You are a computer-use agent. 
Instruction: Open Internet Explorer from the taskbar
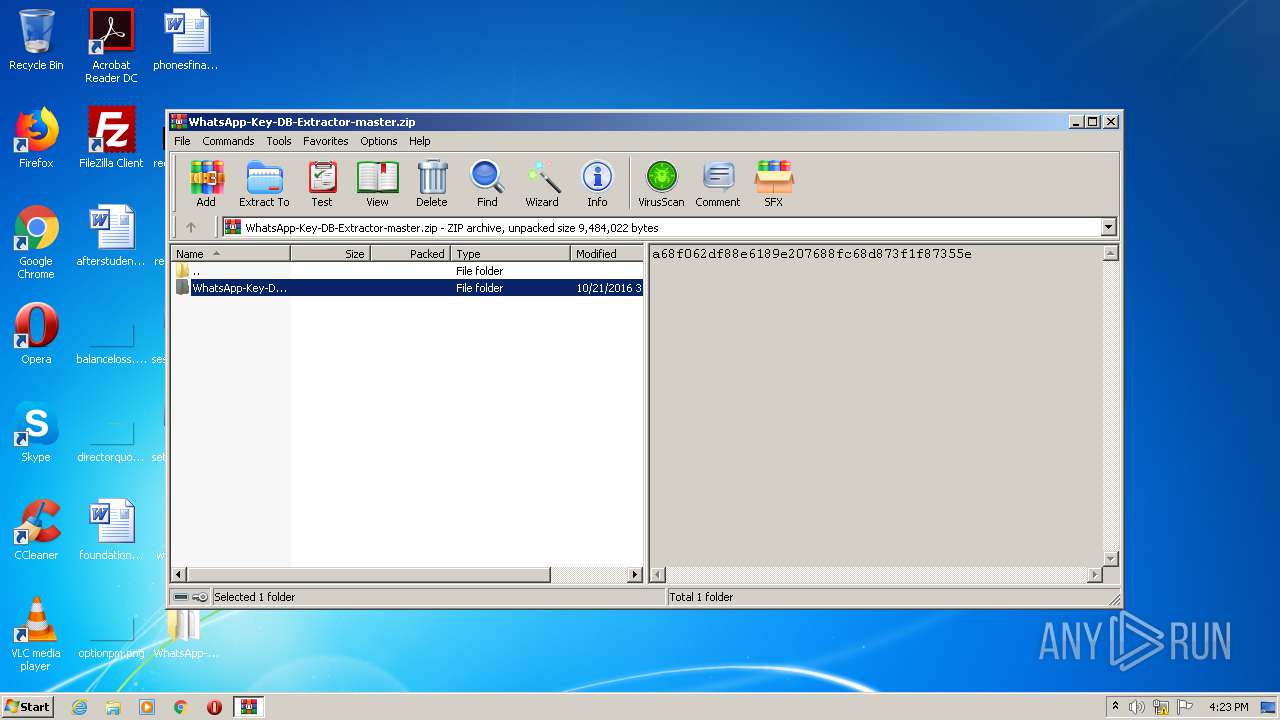coord(79,707)
